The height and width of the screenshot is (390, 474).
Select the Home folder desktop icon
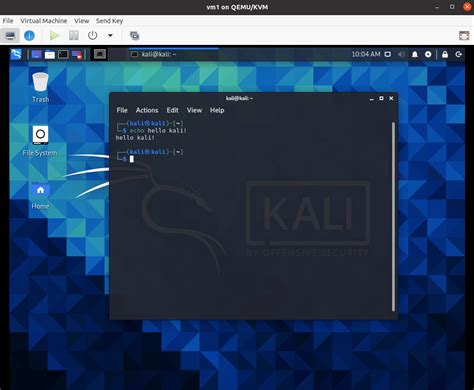click(40, 196)
